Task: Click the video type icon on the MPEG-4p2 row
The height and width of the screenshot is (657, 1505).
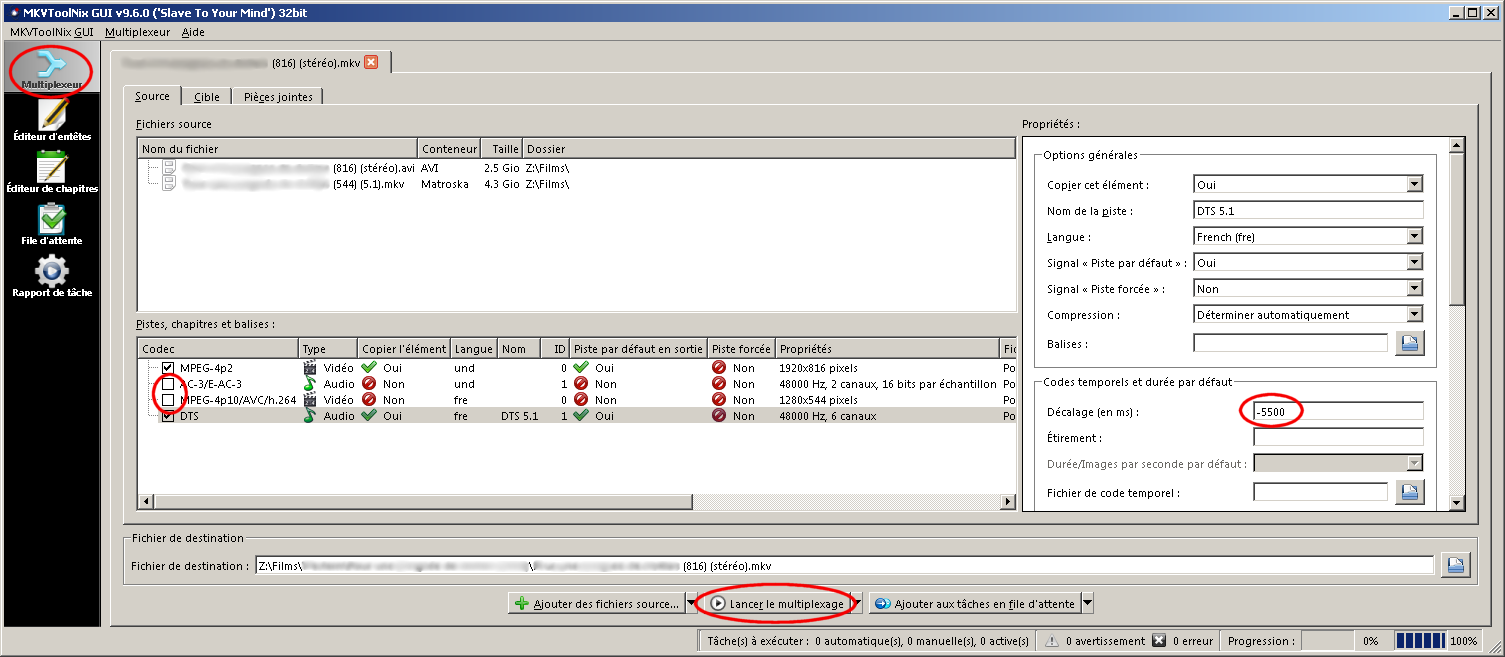Action: [x=311, y=368]
